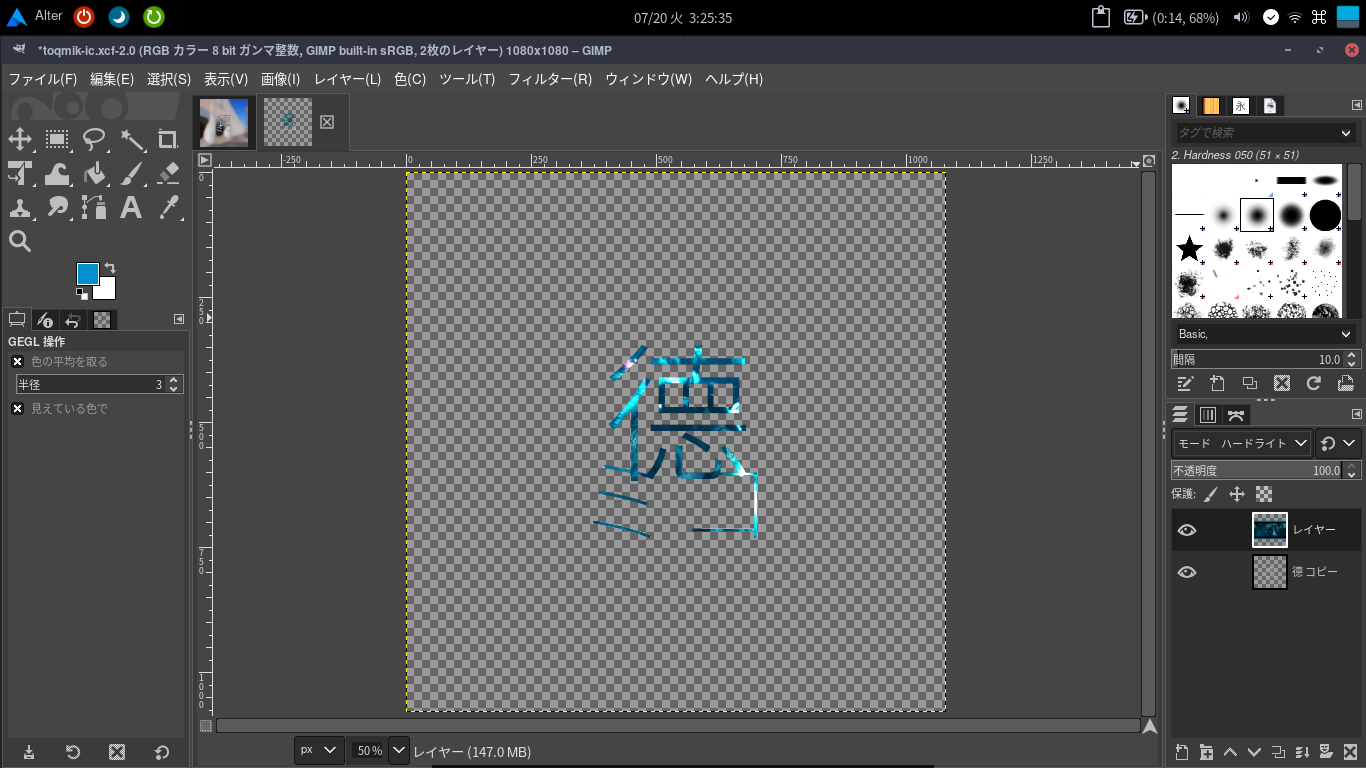Select the Text tool in toolbox
The image size is (1366, 768).
[x=131, y=207]
